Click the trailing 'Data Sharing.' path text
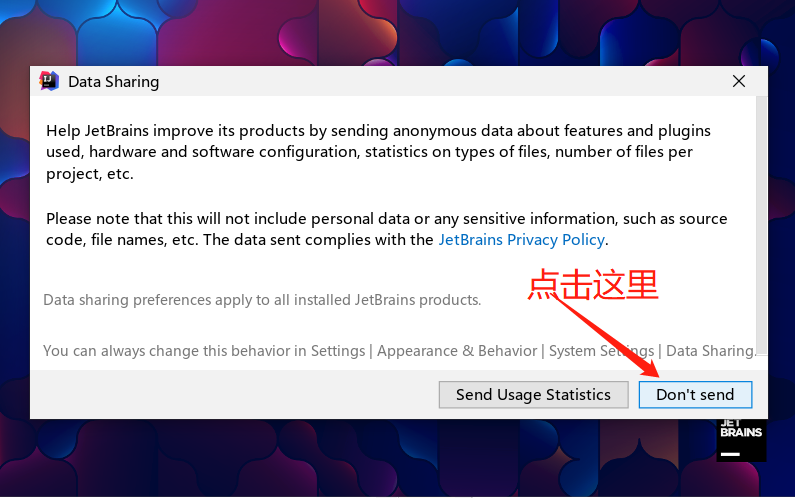Viewport: 795px width, 498px height. tap(711, 350)
